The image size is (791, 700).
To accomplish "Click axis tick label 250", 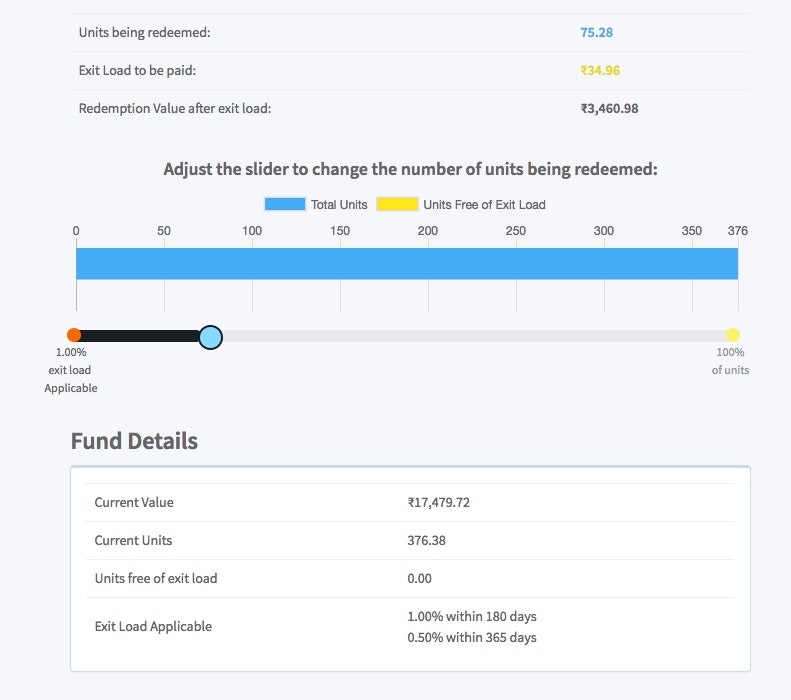I will point(516,231).
